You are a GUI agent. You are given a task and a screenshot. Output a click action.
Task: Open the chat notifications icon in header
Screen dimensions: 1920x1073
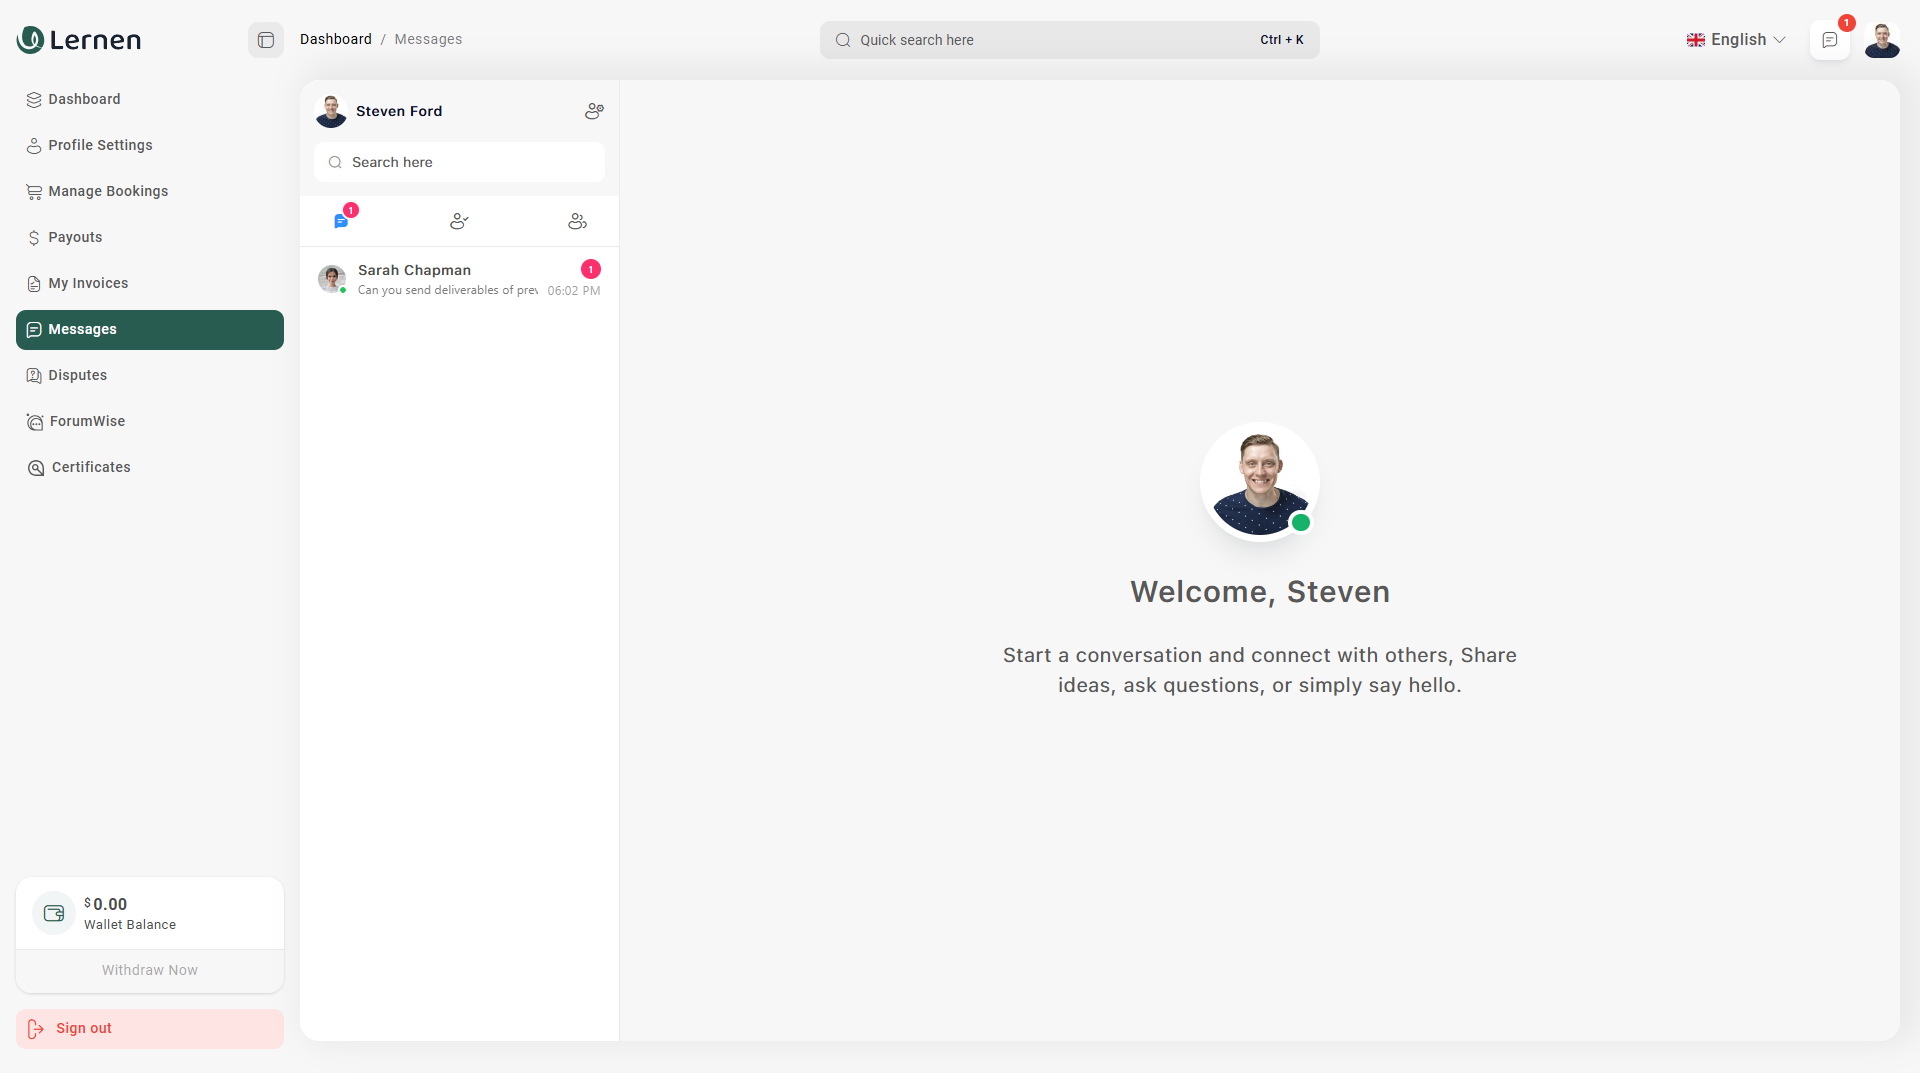pyautogui.click(x=1829, y=40)
